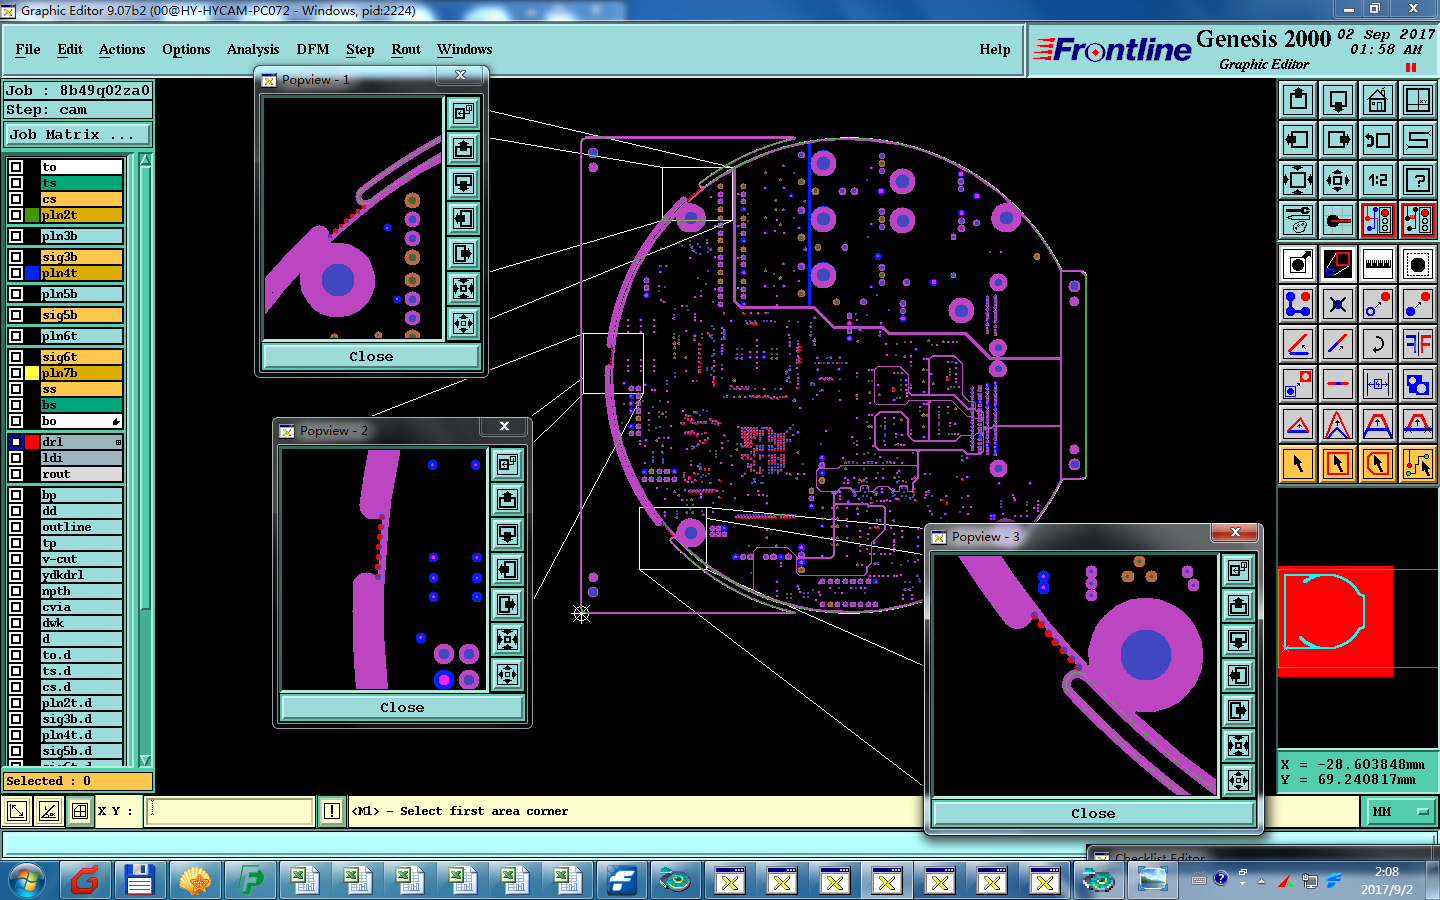The width and height of the screenshot is (1440, 900).
Task: Toggle the 'rout' layer checkbox
Action: [x=16, y=474]
